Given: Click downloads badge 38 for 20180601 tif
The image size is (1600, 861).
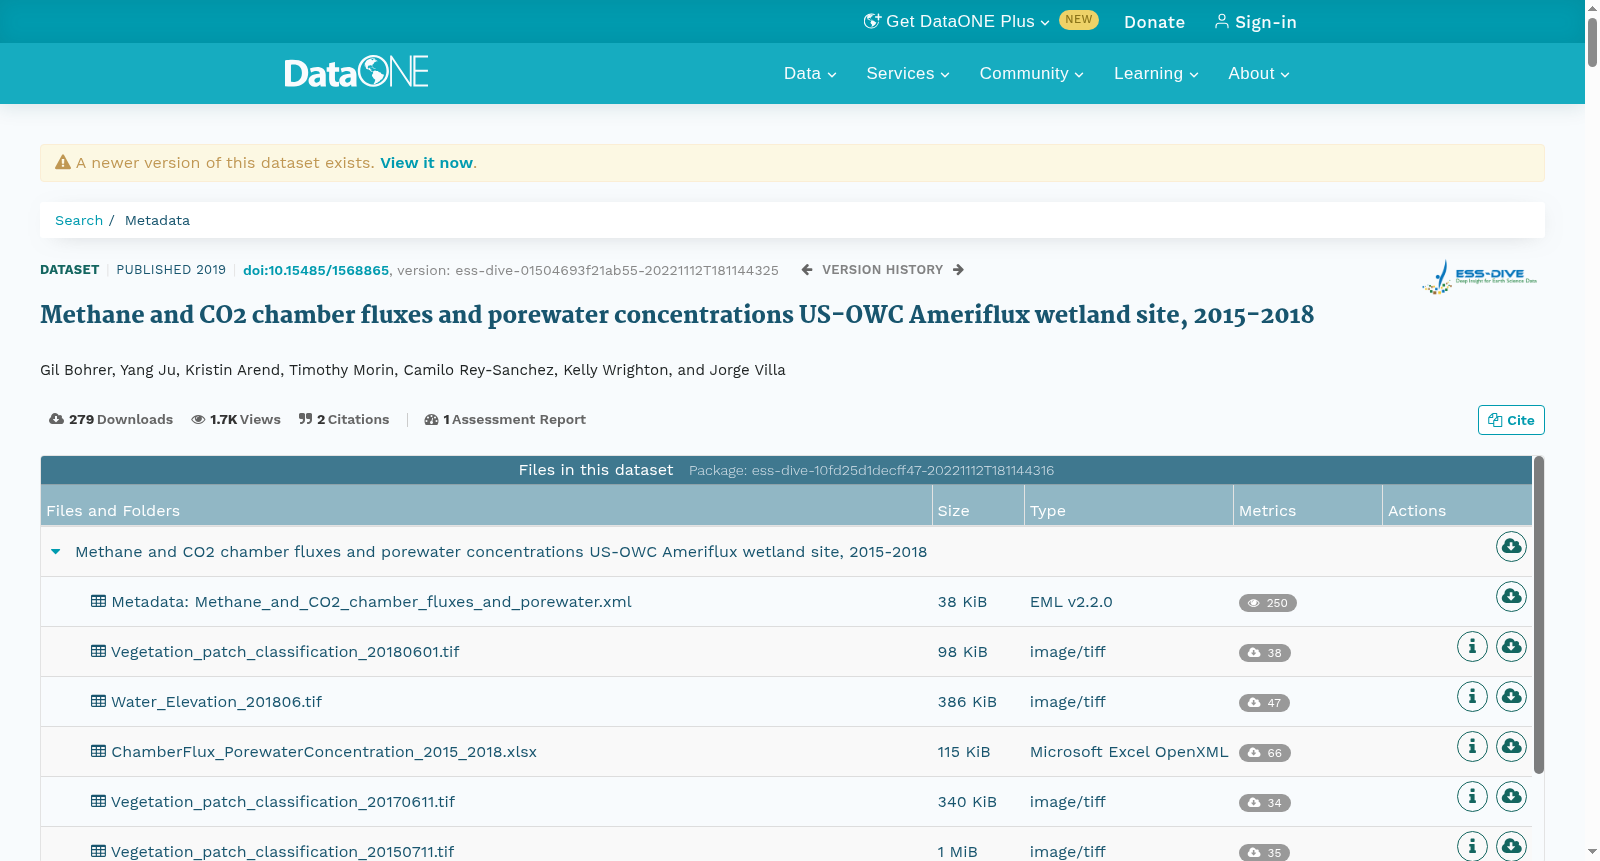Looking at the screenshot, I should (1264, 653).
